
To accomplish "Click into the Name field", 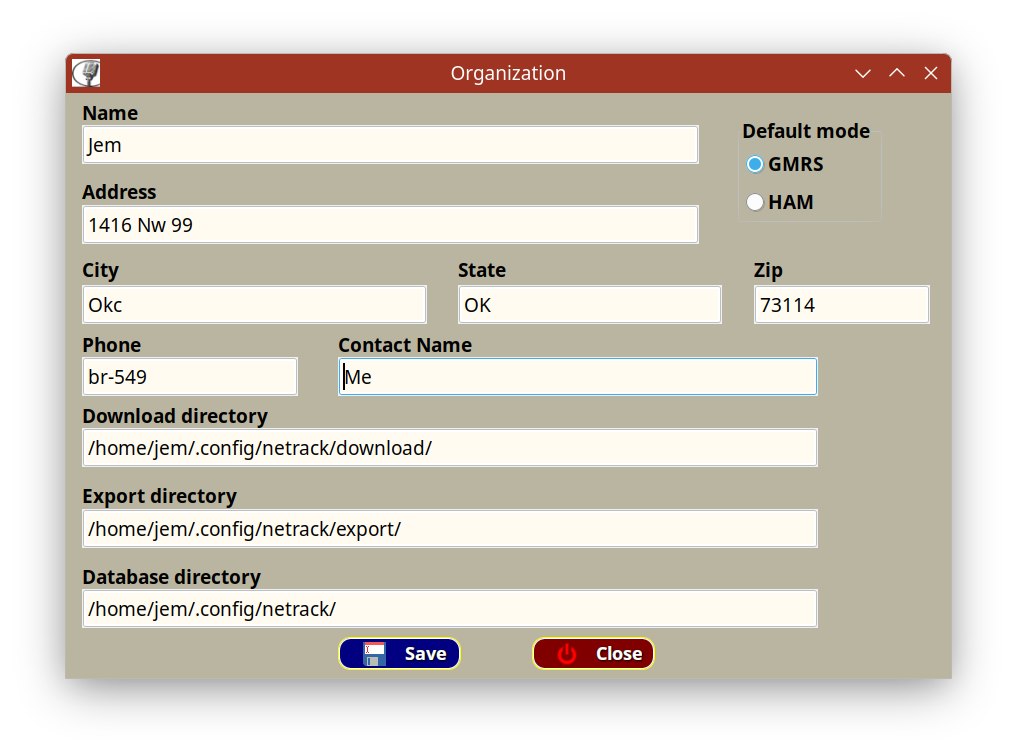I will tap(390, 145).
